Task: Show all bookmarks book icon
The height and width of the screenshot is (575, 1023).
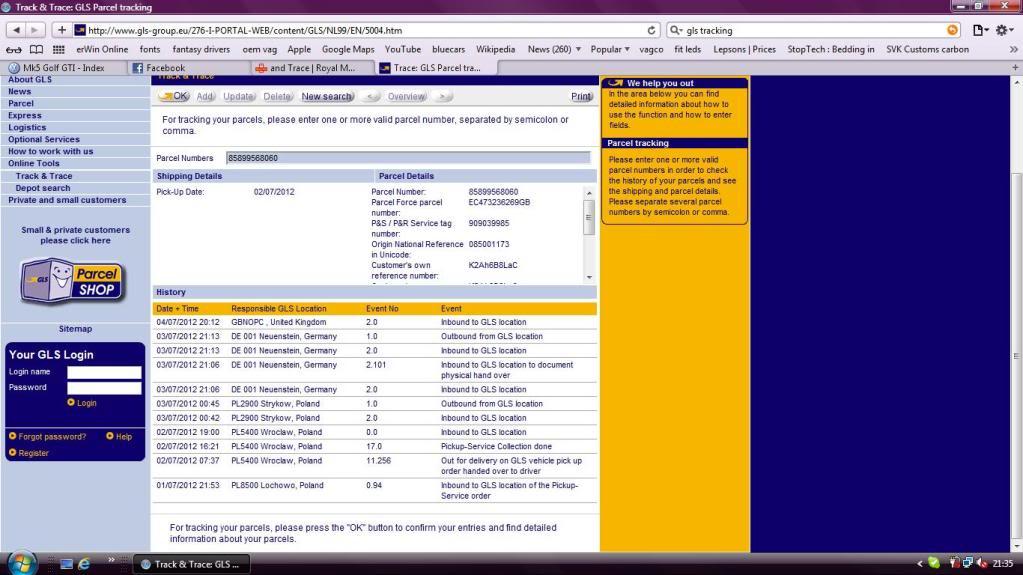Action: [x=37, y=50]
